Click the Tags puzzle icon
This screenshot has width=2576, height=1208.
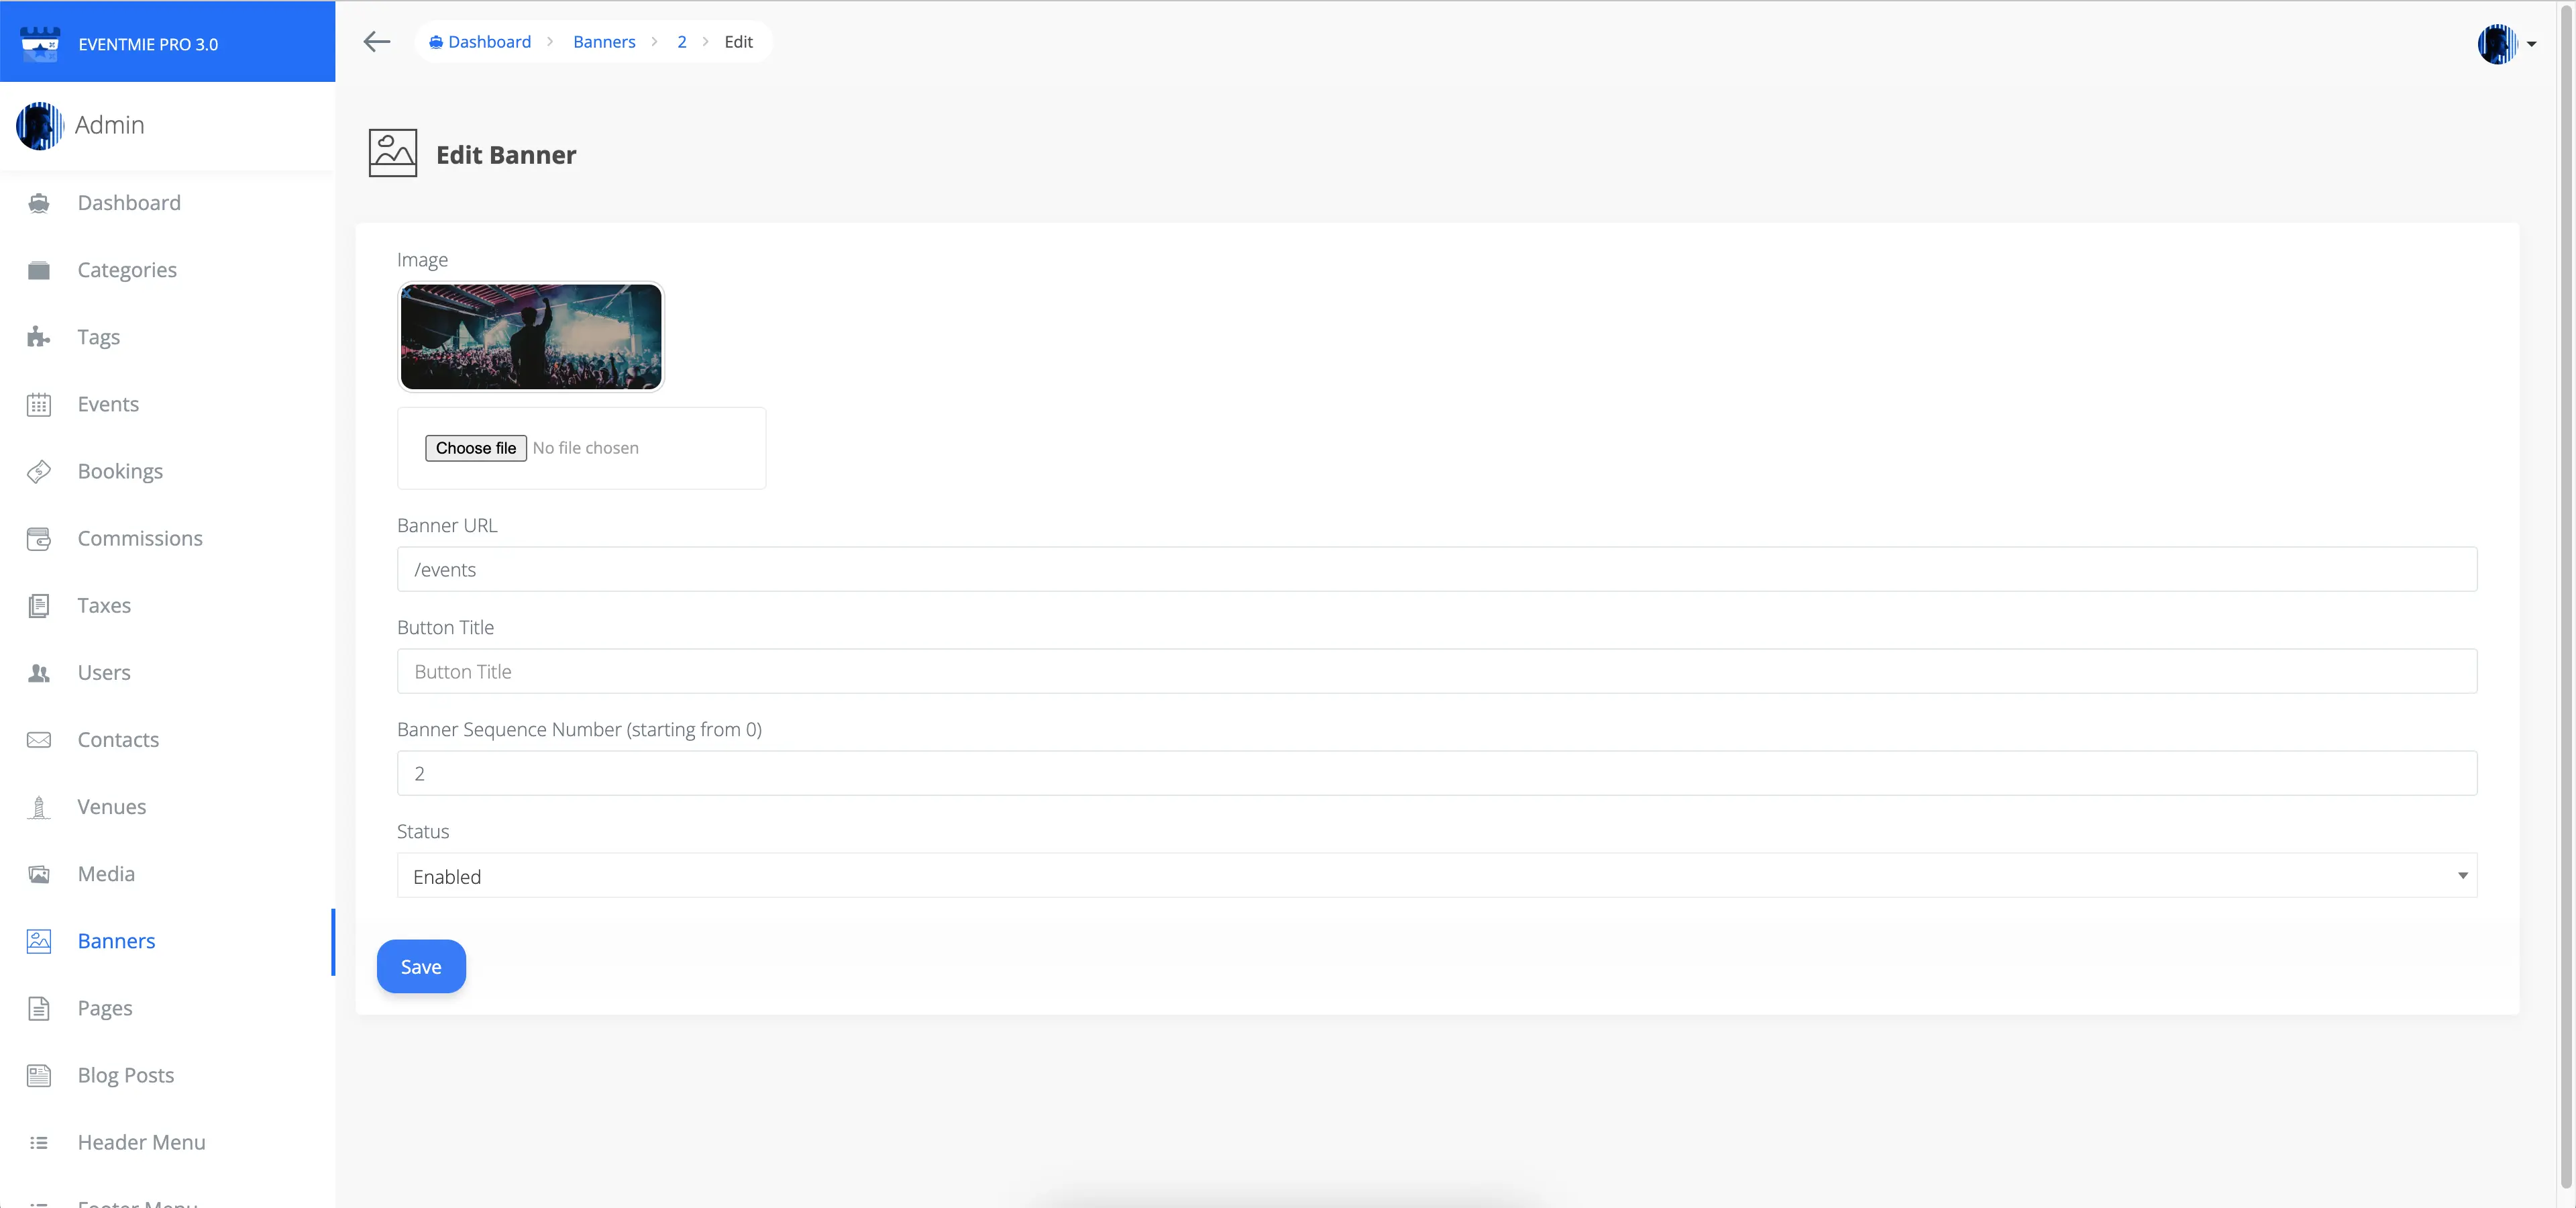tap(39, 337)
